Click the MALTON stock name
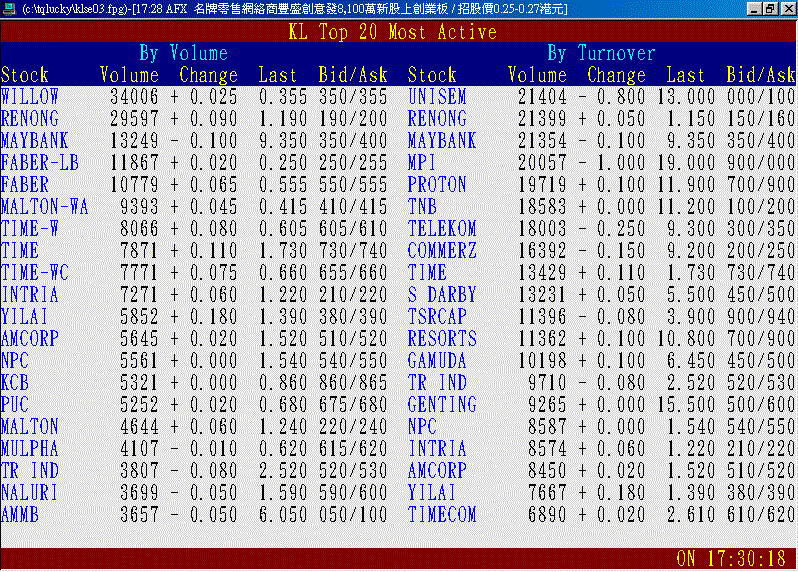The image size is (798, 572). (x=30, y=427)
